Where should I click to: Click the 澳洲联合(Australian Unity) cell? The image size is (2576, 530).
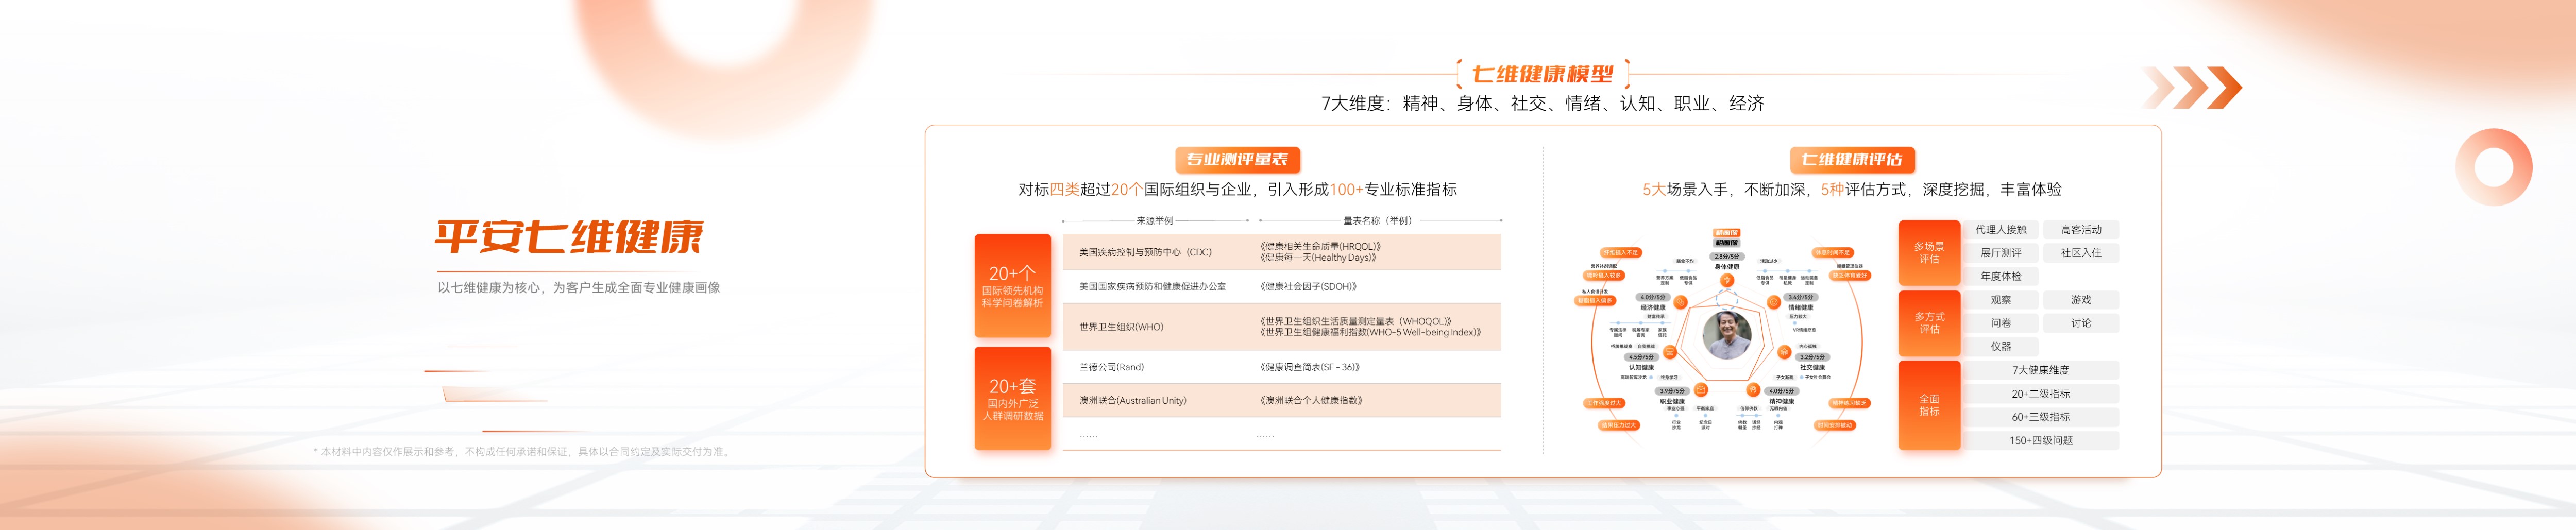click(x=1133, y=400)
